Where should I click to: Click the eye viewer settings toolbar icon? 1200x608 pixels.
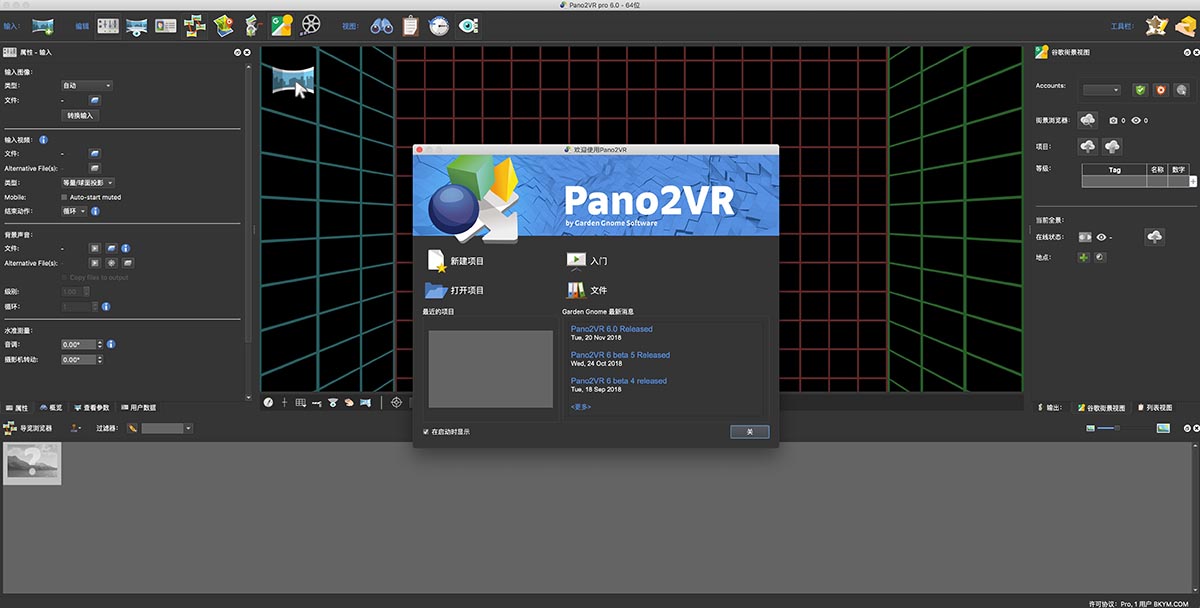coord(468,26)
